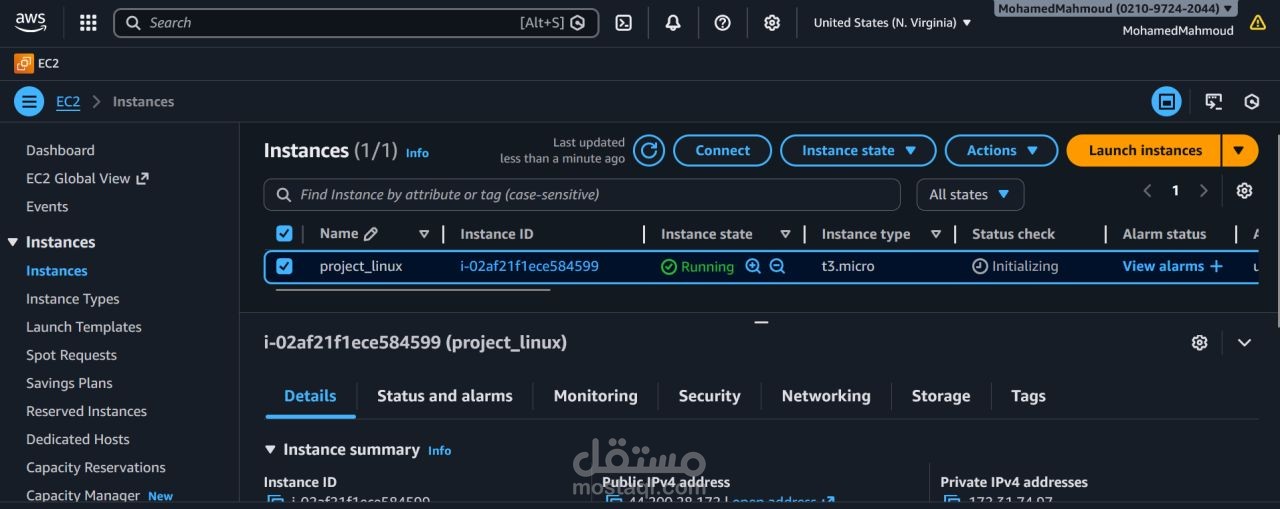Launch the CloudShell terminal icon
This screenshot has height=509, width=1280.
click(623, 23)
